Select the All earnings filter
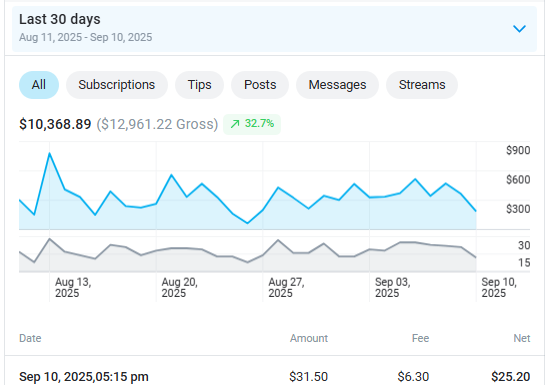The height and width of the screenshot is (385, 549). point(39,85)
